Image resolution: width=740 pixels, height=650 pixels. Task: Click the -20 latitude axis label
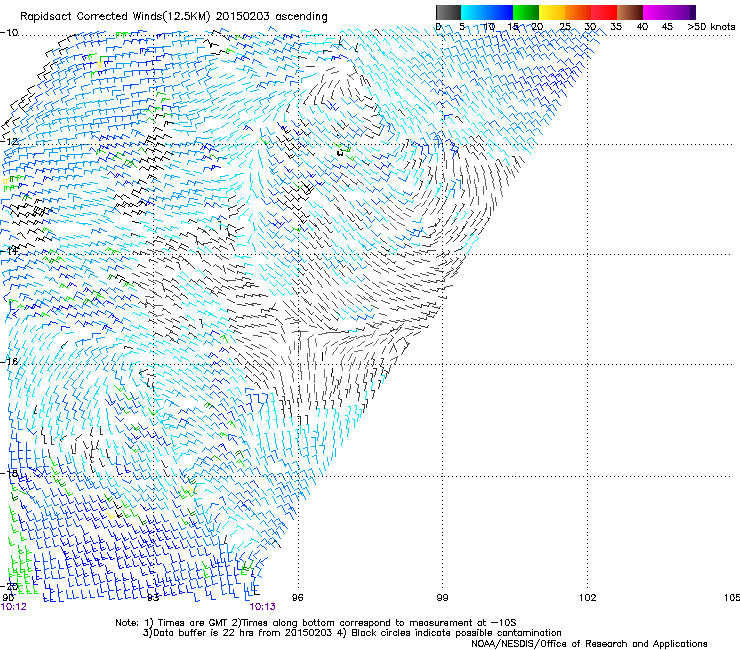point(9,586)
